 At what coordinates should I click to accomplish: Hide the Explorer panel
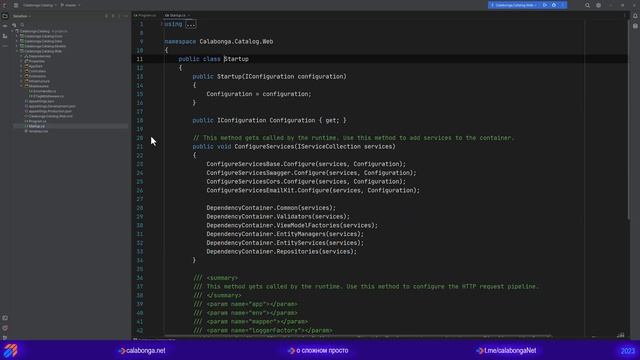(126, 16)
